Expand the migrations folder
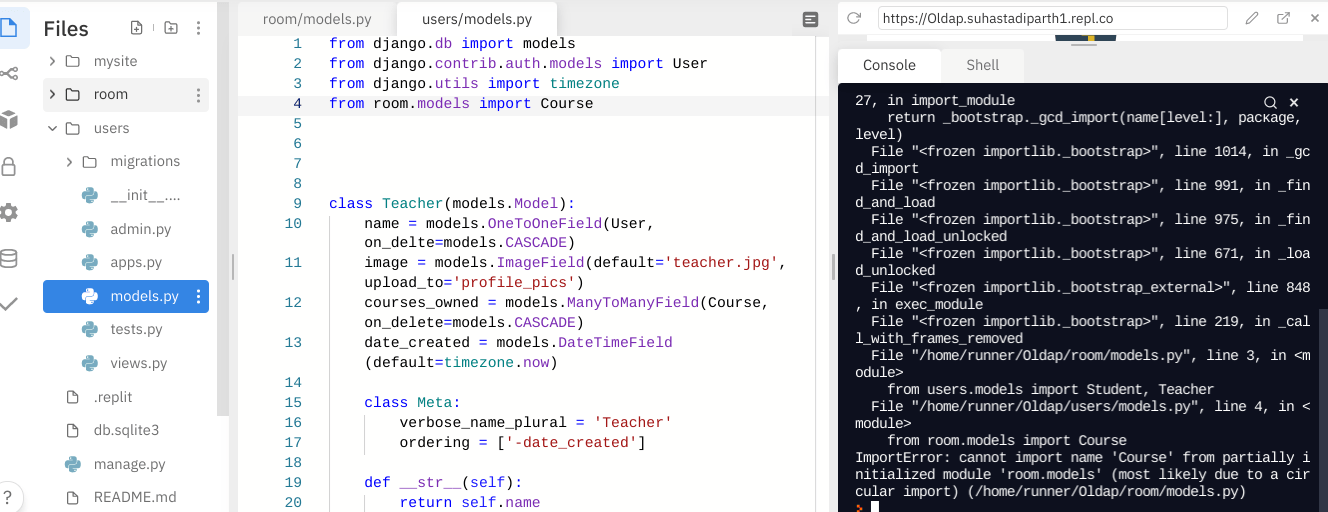Screen dimensions: 1328x512 (x=69, y=162)
